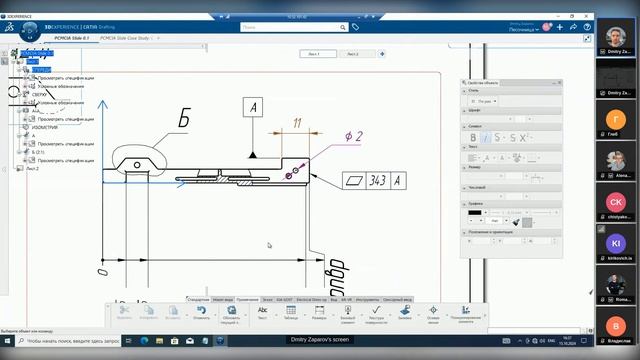
Task: Open the Help question mark icon
Action: [587, 27]
